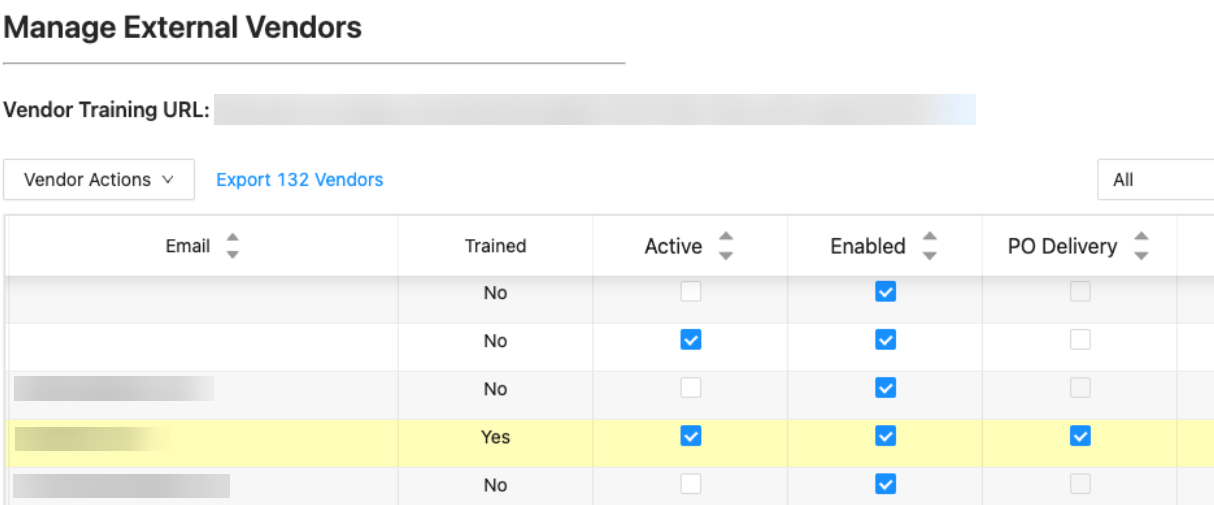Click Export 132 Vendors link
The image size is (1214, 505).
click(x=300, y=180)
